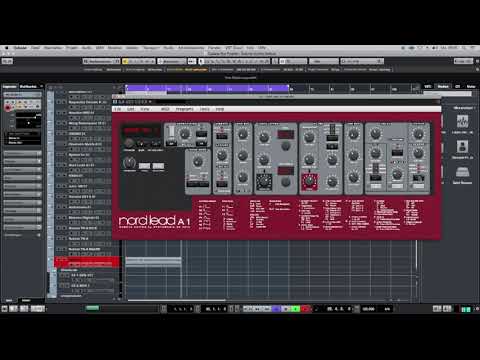The width and height of the screenshot is (480, 360).
Task: Click the search field in the Media tab
Action: click(x=447, y=94)
